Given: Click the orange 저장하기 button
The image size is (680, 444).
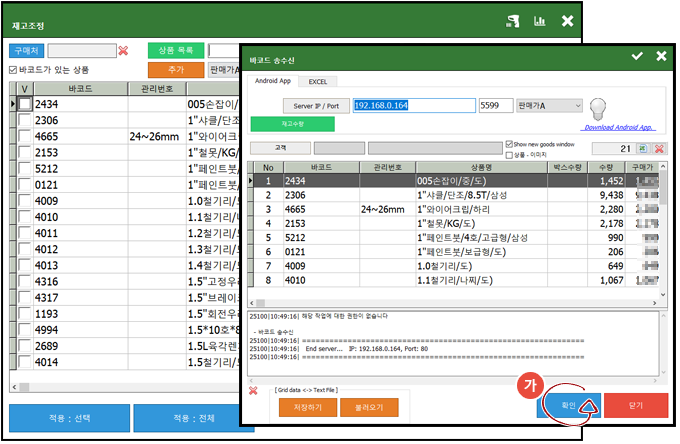Looking at the screenshot, I should tap(307, 408).
